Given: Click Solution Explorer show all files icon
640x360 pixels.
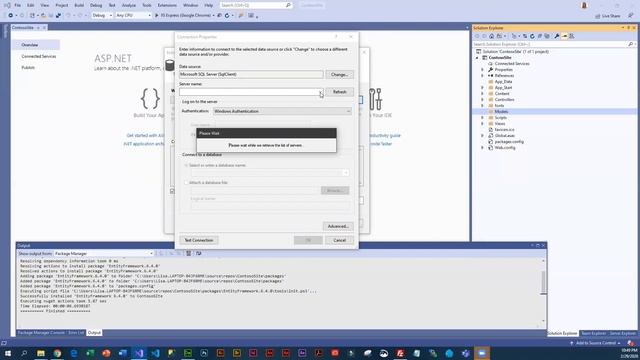Looking at the screenshot, I should [x=547, y=36].
